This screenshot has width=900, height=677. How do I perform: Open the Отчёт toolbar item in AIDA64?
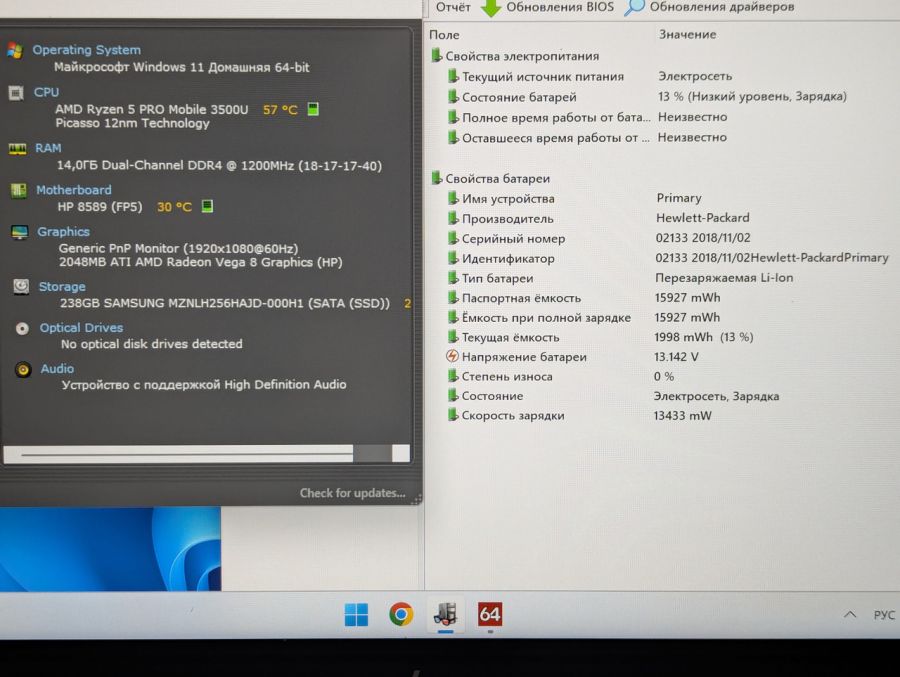(453, 7)
